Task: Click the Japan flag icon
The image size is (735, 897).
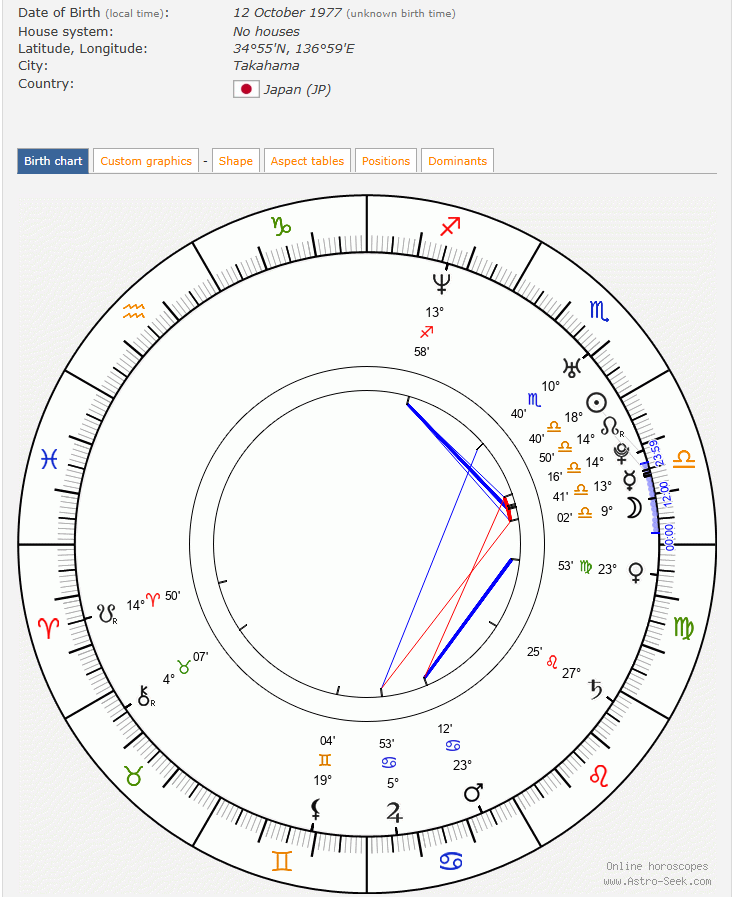Action: [x=246, y=89]
